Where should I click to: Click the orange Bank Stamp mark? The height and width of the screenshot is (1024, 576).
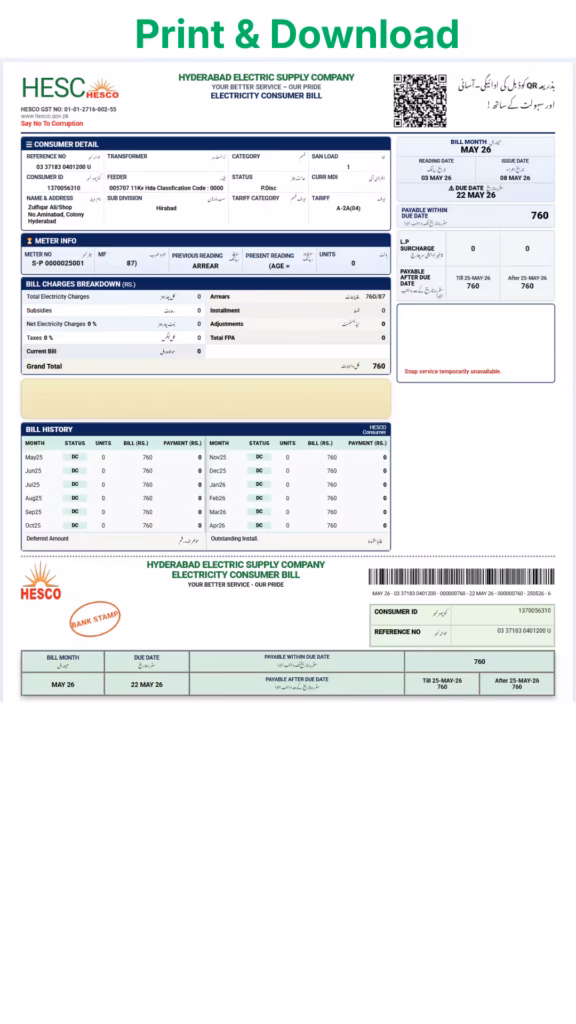tap(95, 618)
